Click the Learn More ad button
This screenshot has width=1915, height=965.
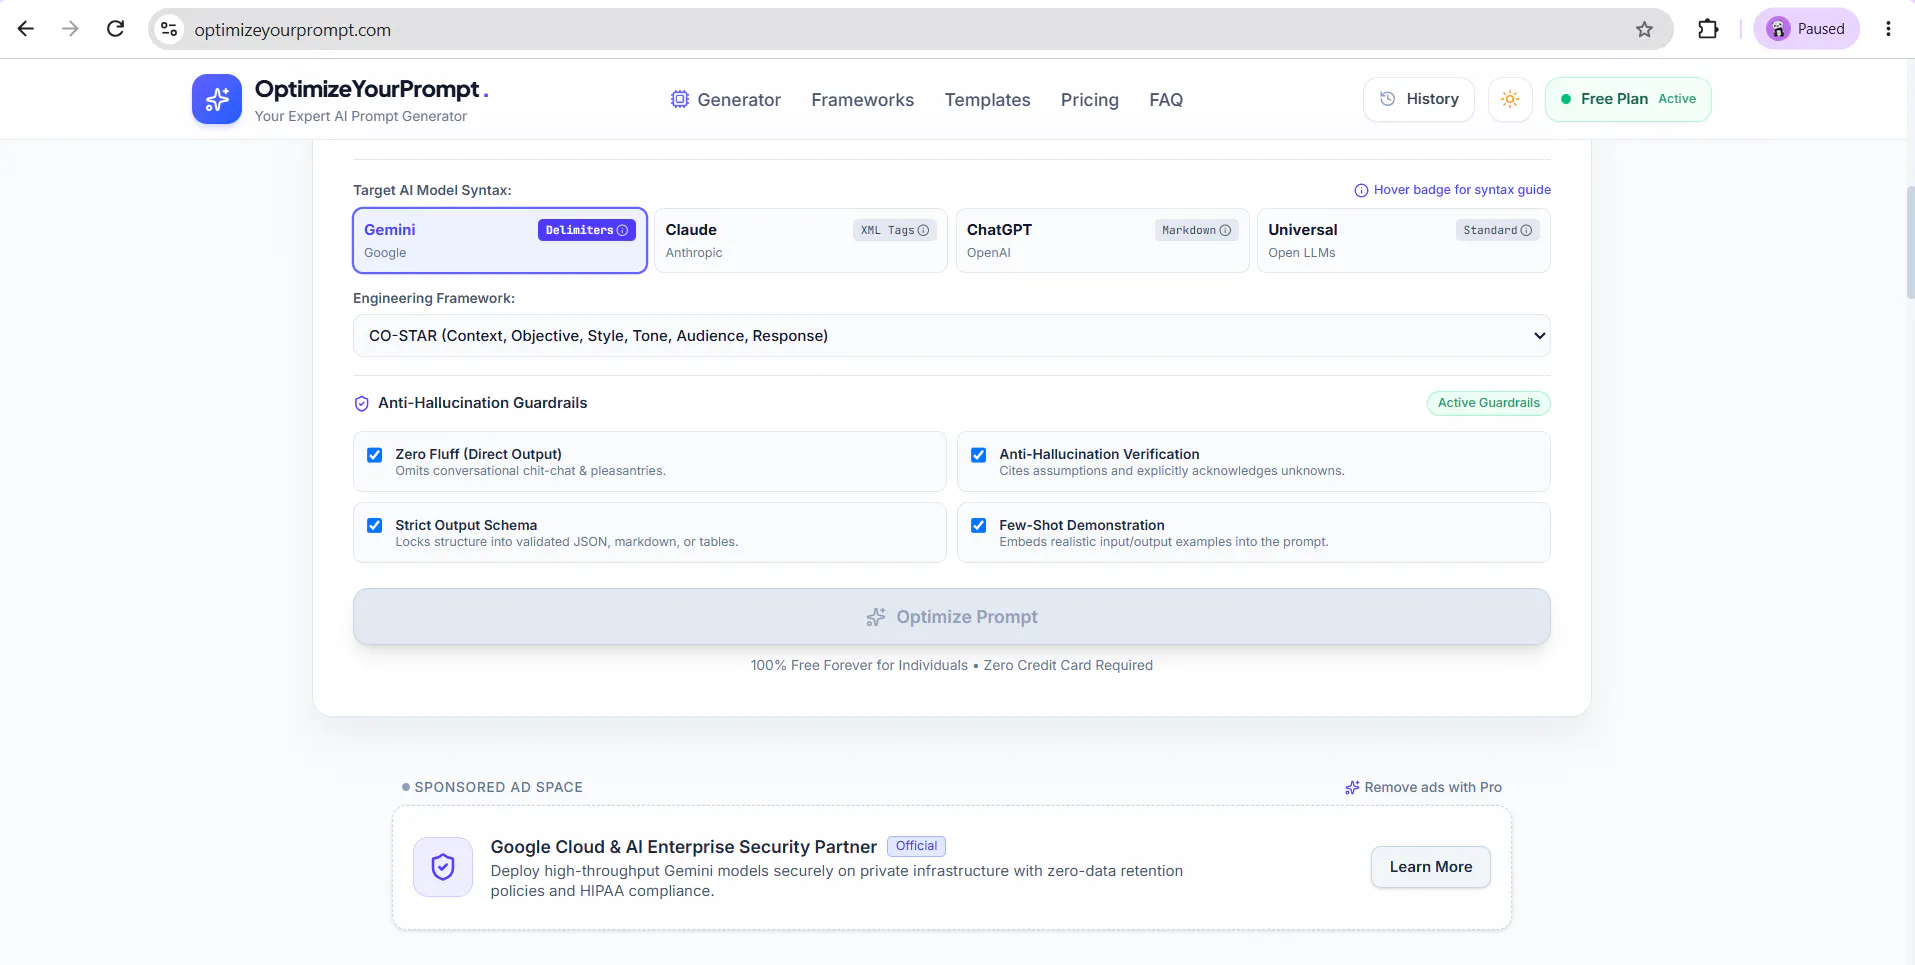(1430, 867)
